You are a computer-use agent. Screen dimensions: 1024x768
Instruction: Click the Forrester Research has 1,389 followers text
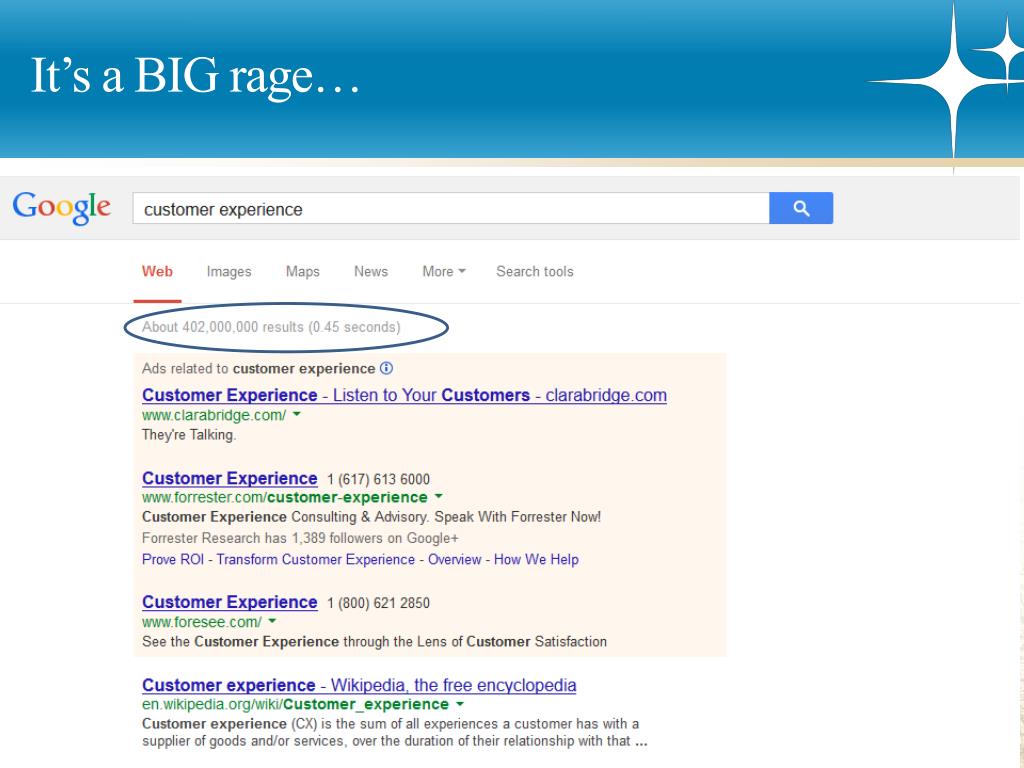[x=300, y=539]
